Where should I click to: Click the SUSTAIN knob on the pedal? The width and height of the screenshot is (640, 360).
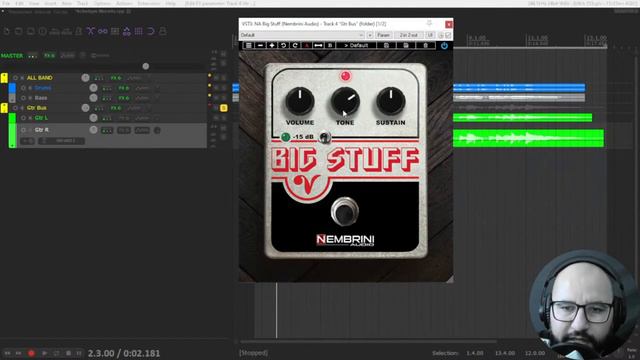click(391, 101)
